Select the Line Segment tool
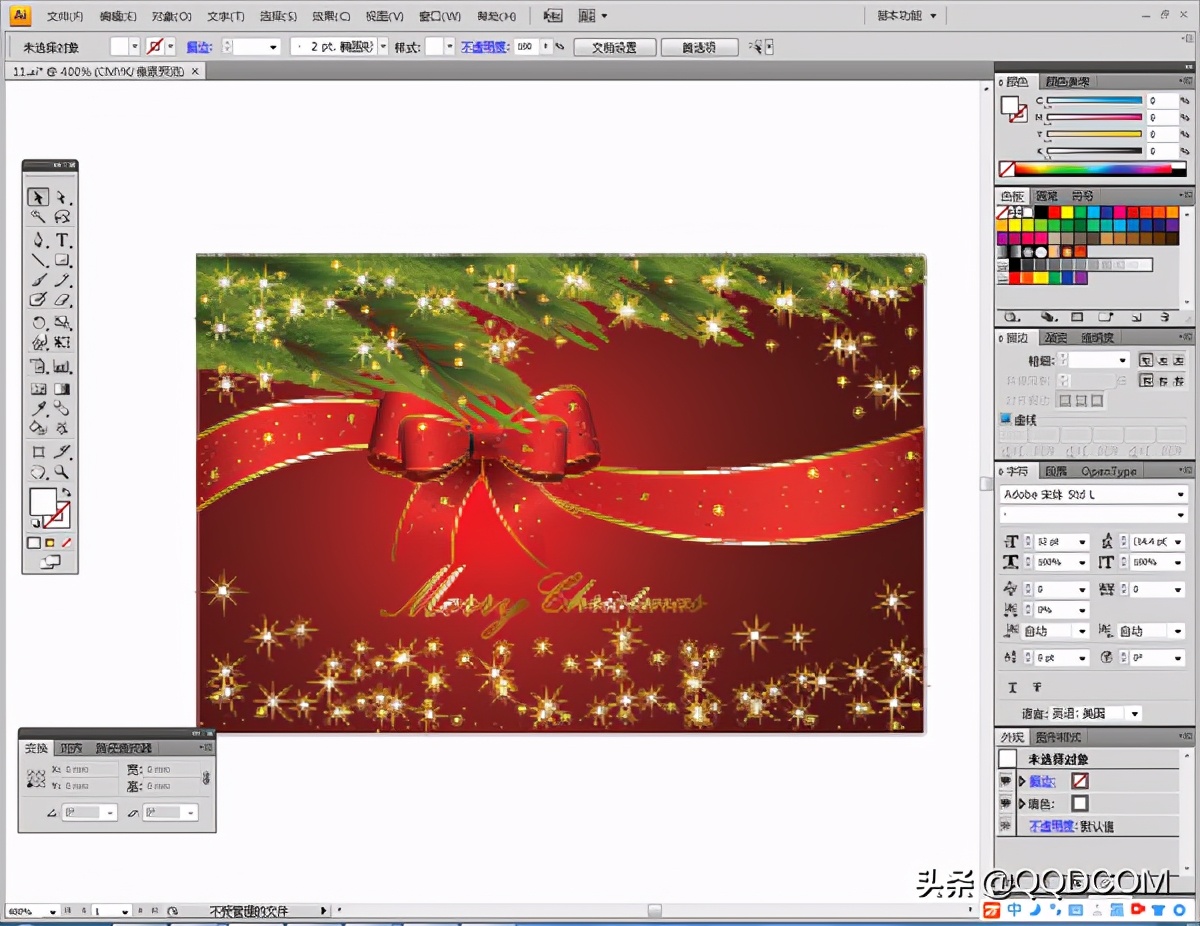This screenshot has width=1200, height=926. click(38, 260)
